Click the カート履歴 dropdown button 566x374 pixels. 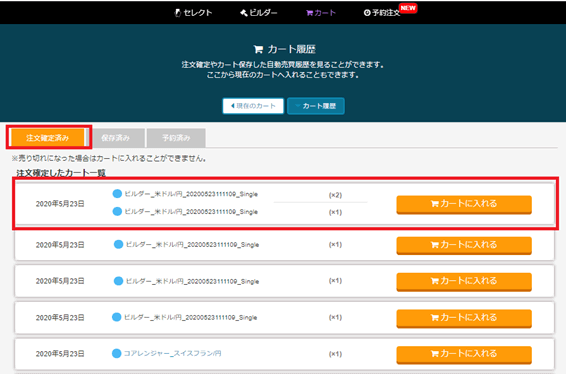pyautogui.click(x=316, y=106)
